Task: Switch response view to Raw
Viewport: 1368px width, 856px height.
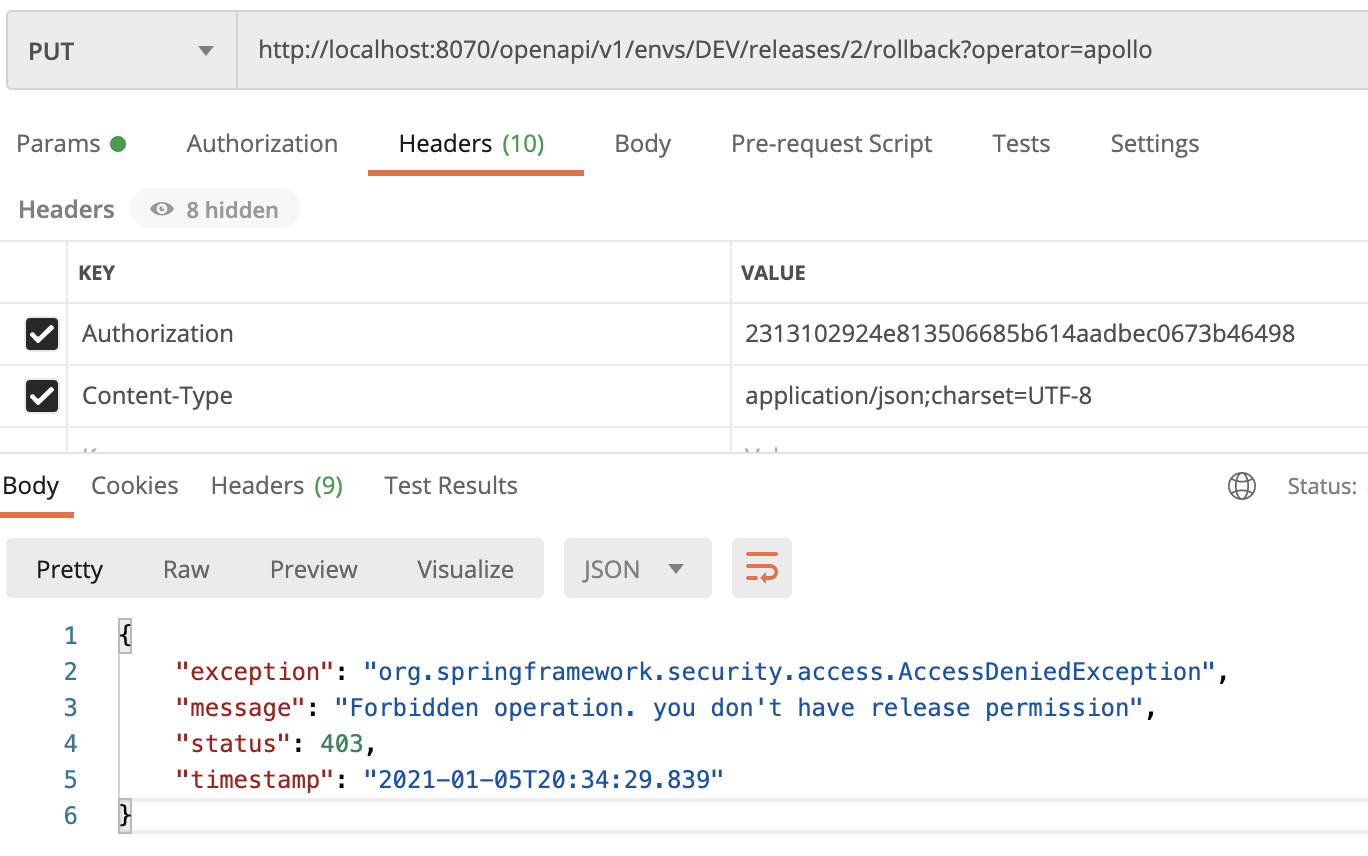Action: [x=185, y=568]
